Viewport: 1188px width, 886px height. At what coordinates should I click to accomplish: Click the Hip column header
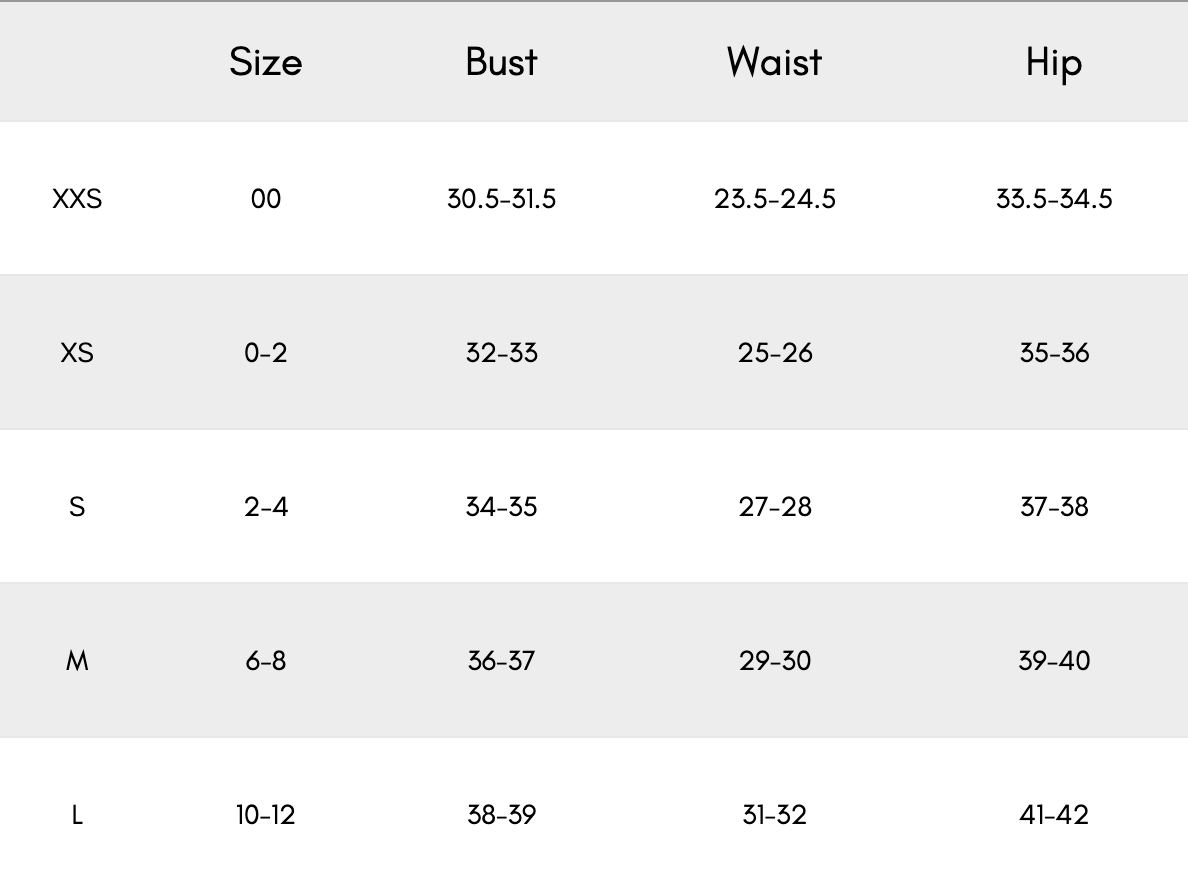coord(1054,63)
